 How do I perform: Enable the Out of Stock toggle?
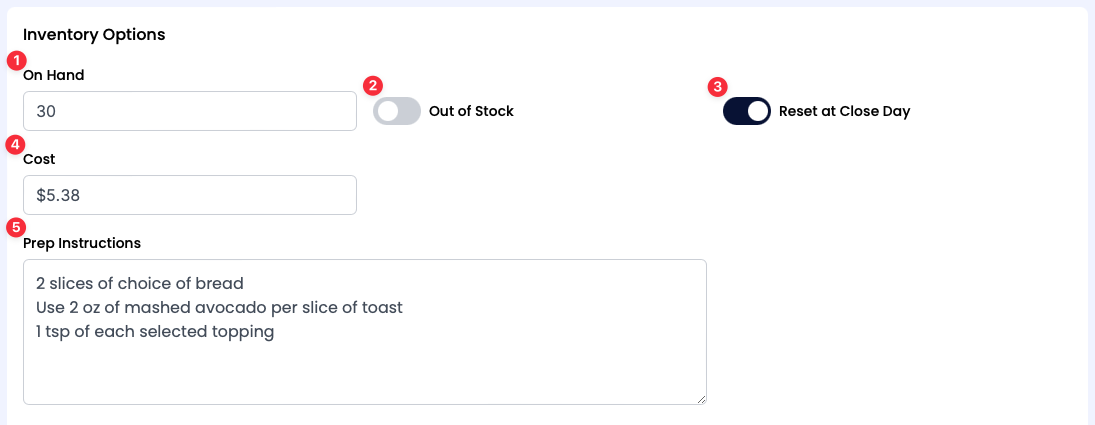396,111
